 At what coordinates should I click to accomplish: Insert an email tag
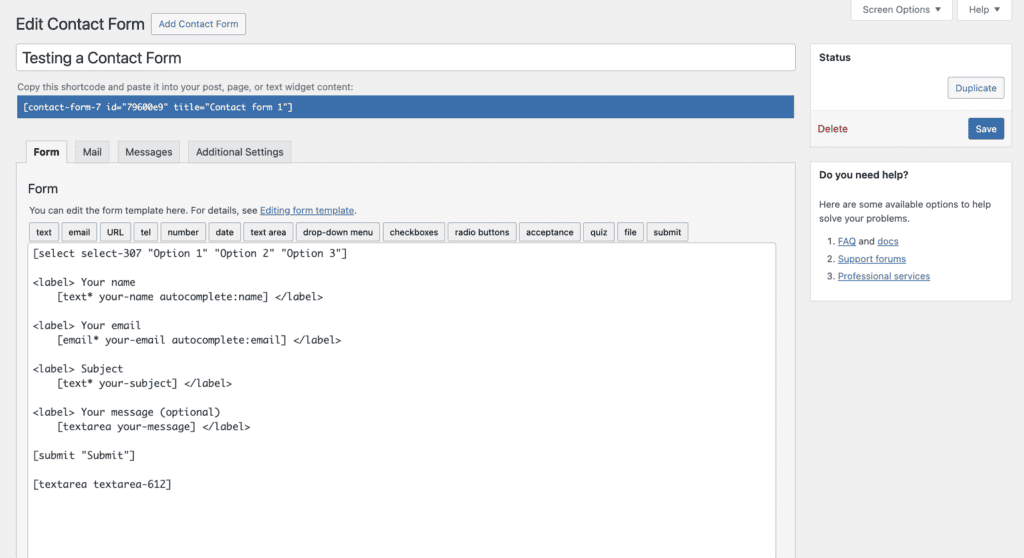[79, 232]
